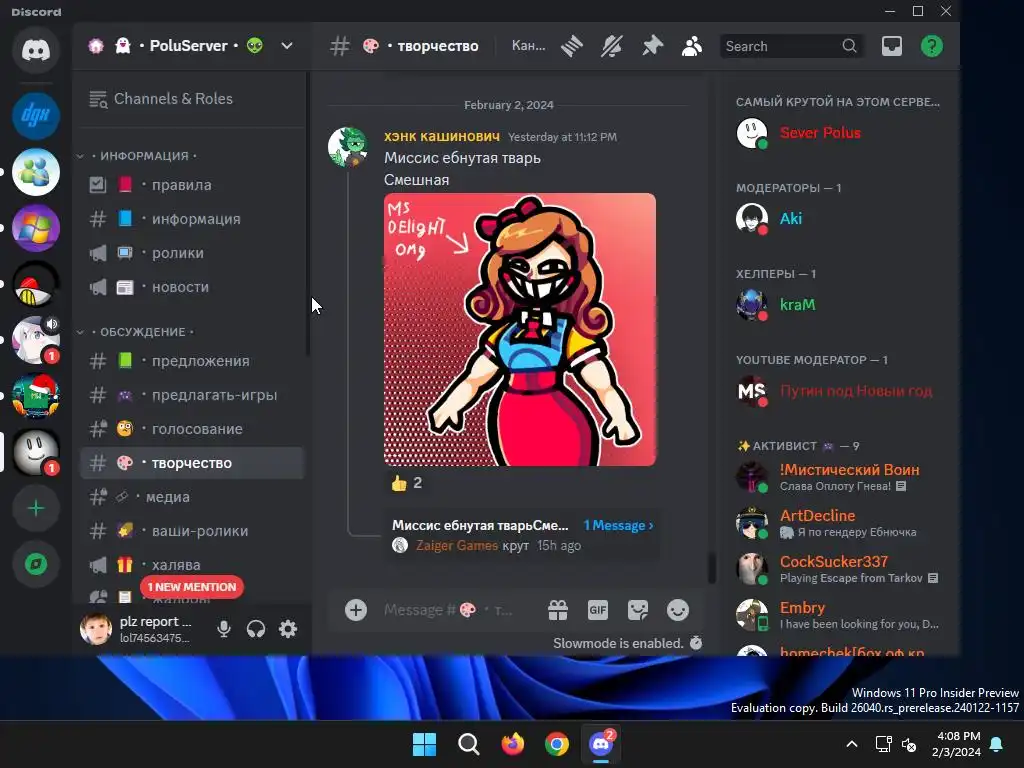Viewport: 1024px width, 768px height.
Task: Open the gift Nitro icon
Action: tap(558, 610)
